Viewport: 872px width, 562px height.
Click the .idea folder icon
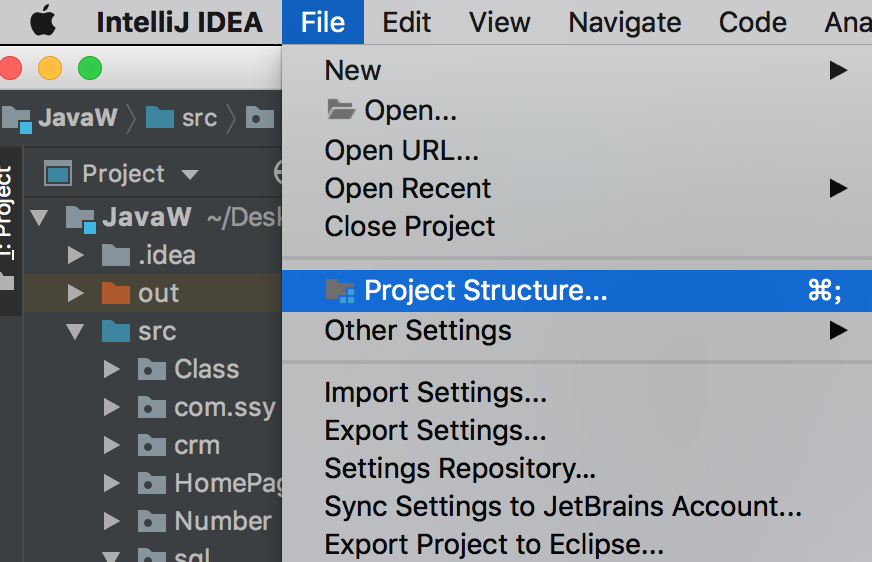(116, 255)
